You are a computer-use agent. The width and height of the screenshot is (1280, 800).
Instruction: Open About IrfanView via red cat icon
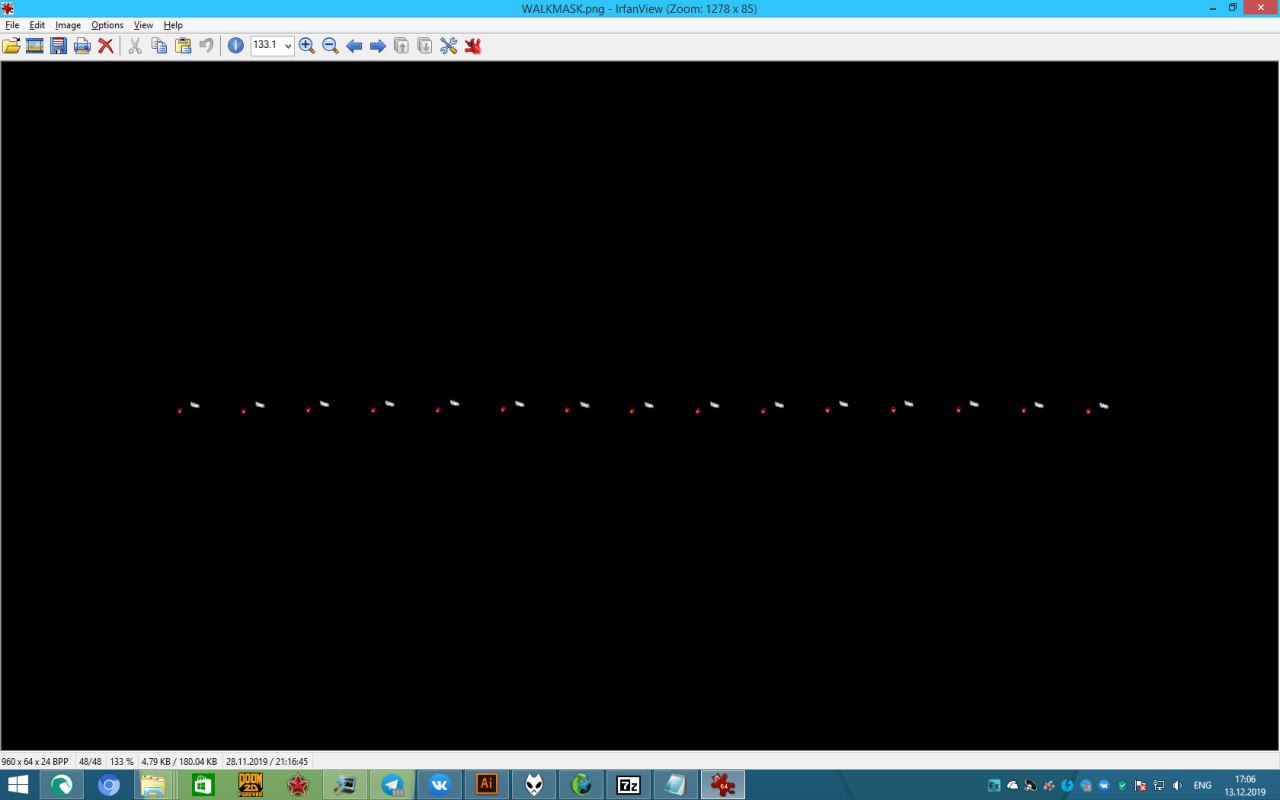[x=473, y=45]
